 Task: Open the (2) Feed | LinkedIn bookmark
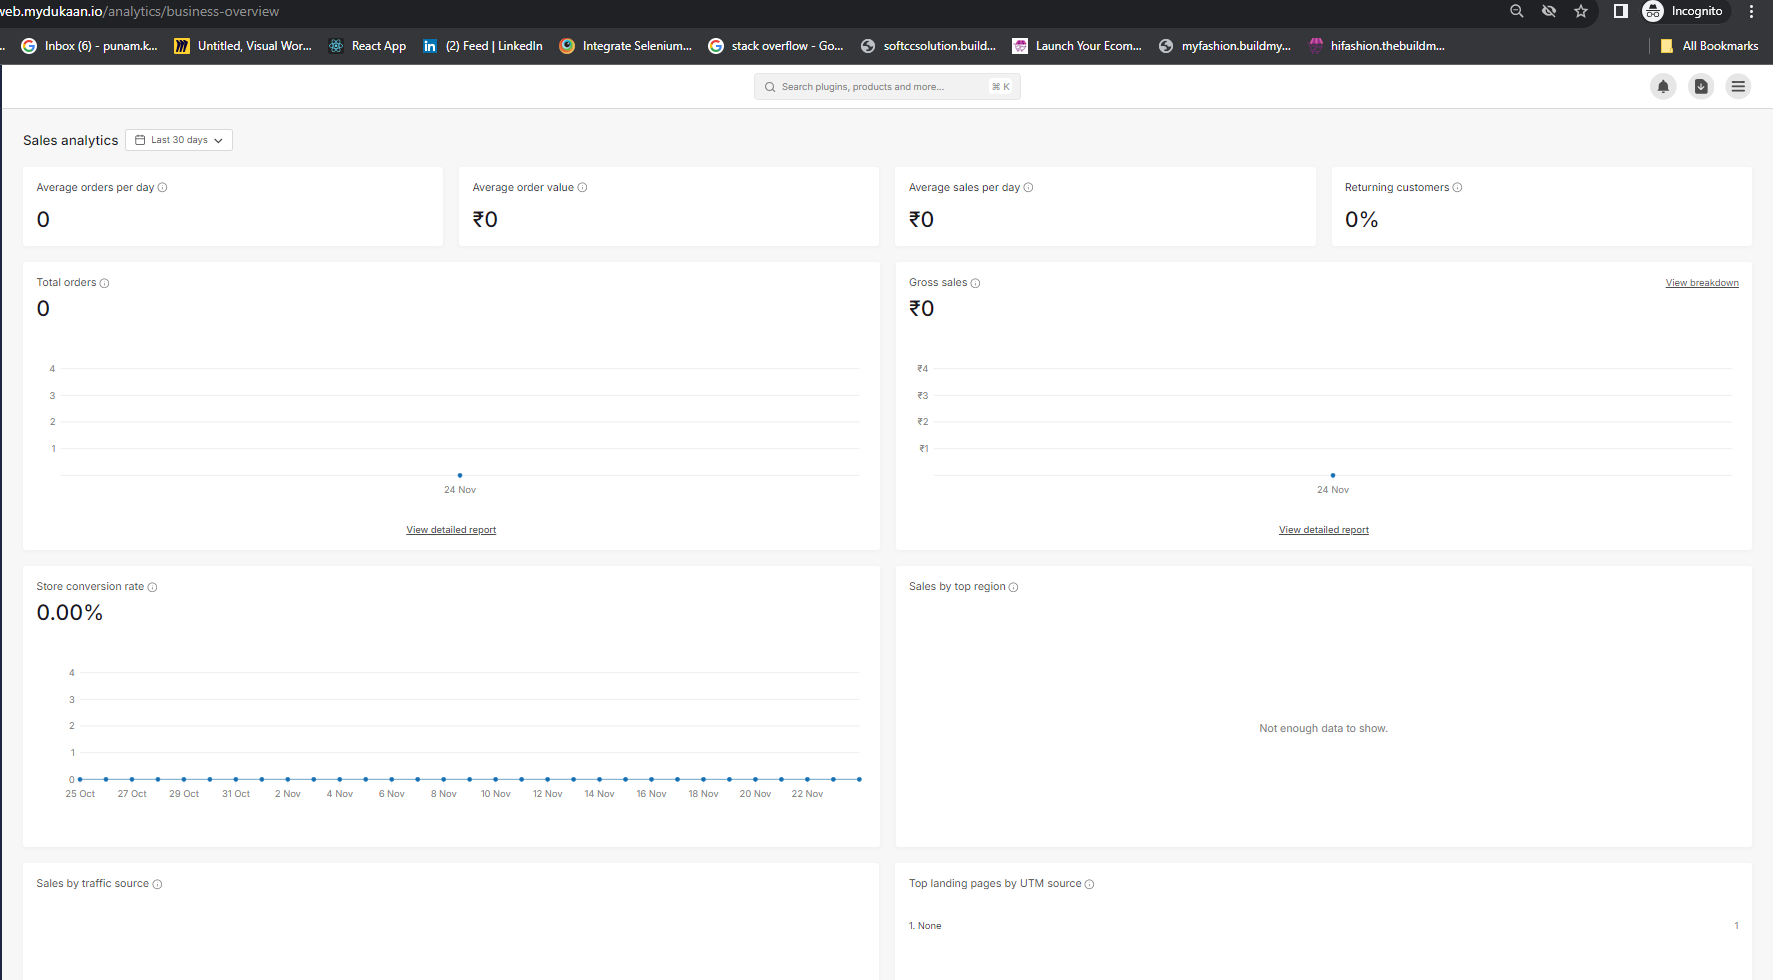tap(483, 46)
